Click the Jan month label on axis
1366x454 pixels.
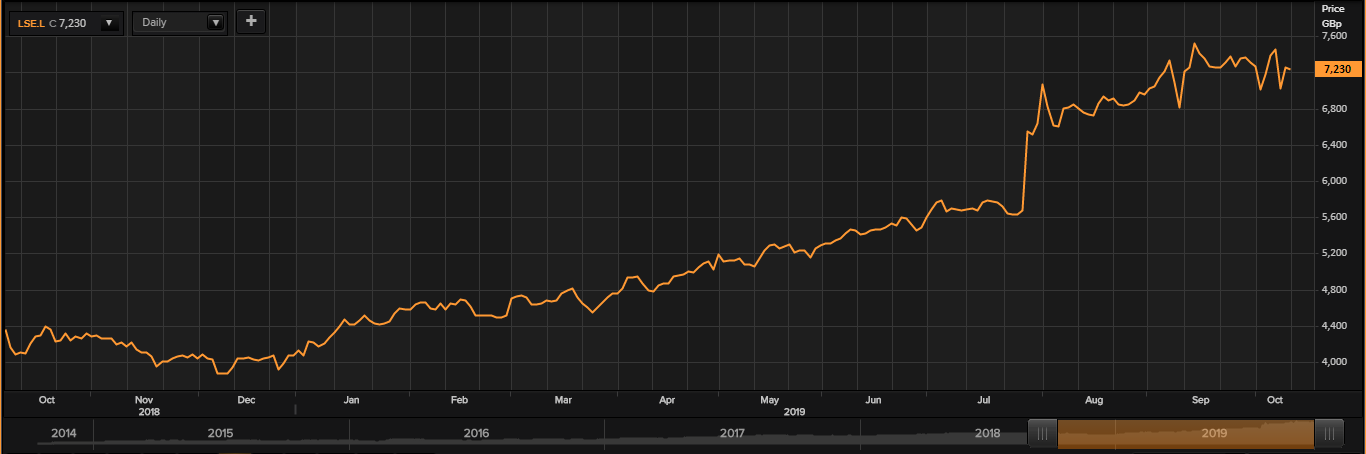[351, 400]
